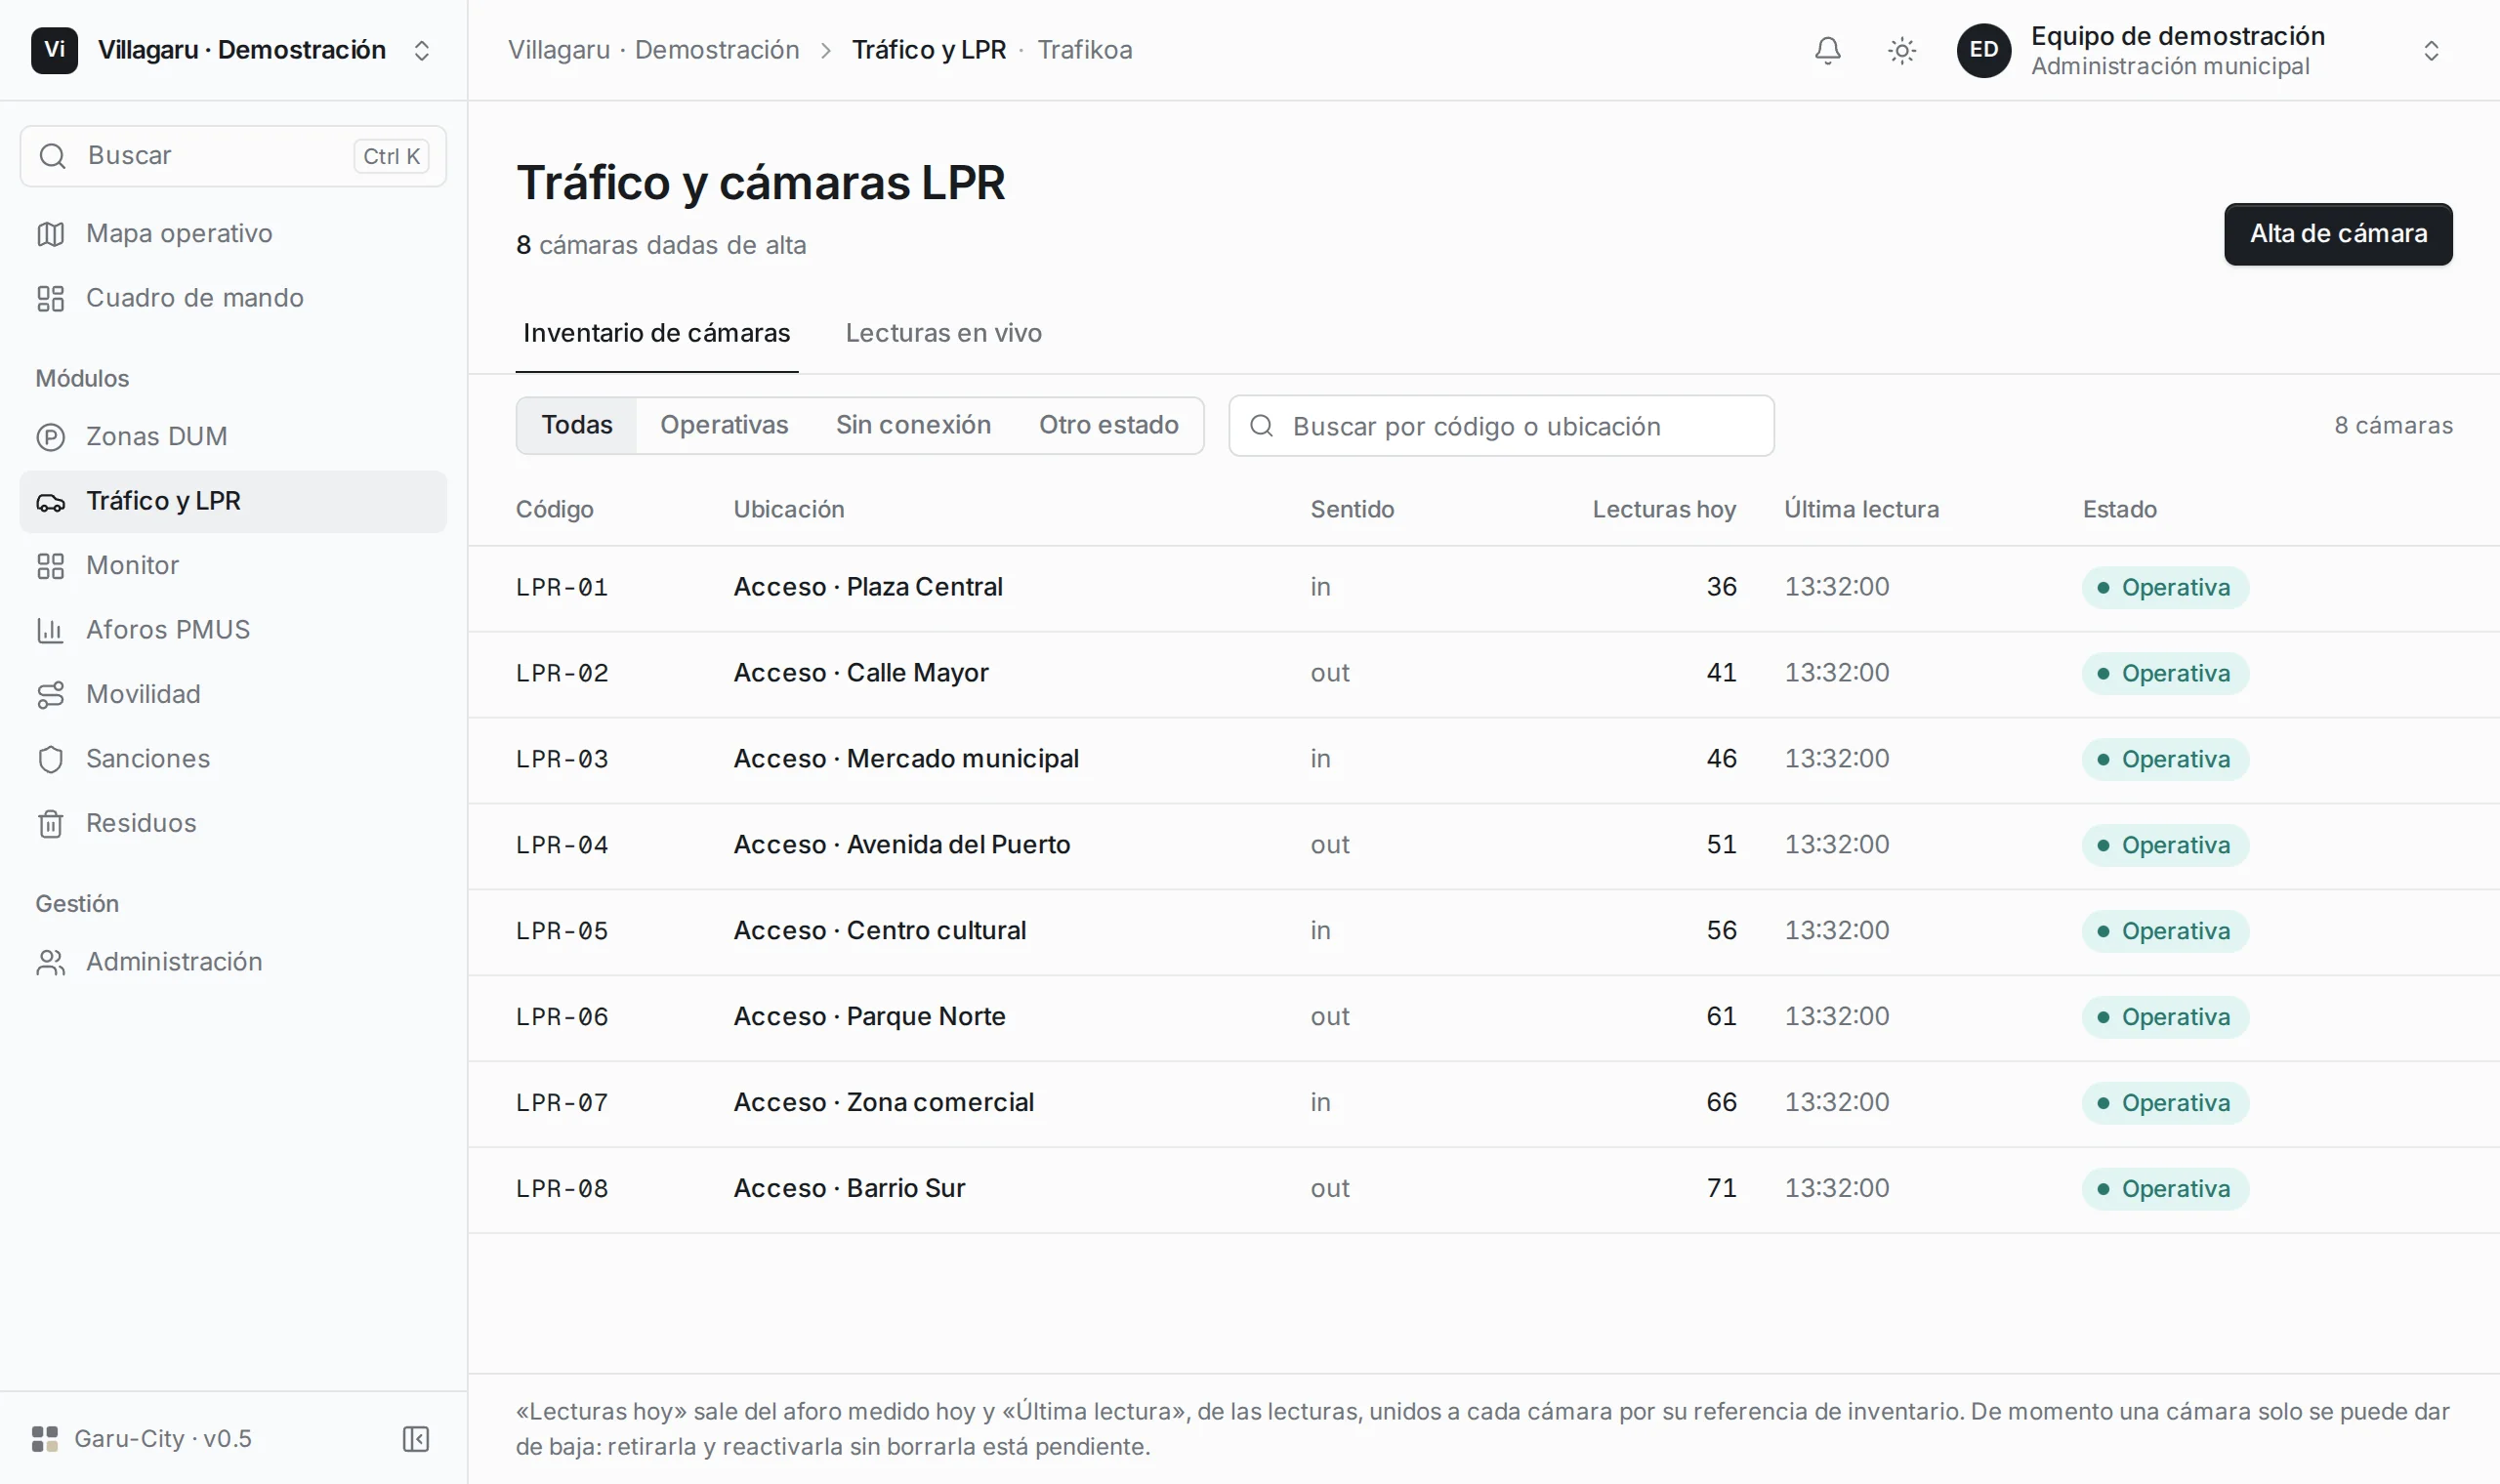Click the Movilidad route icon

pyautogui.click(x=51, y=694)
